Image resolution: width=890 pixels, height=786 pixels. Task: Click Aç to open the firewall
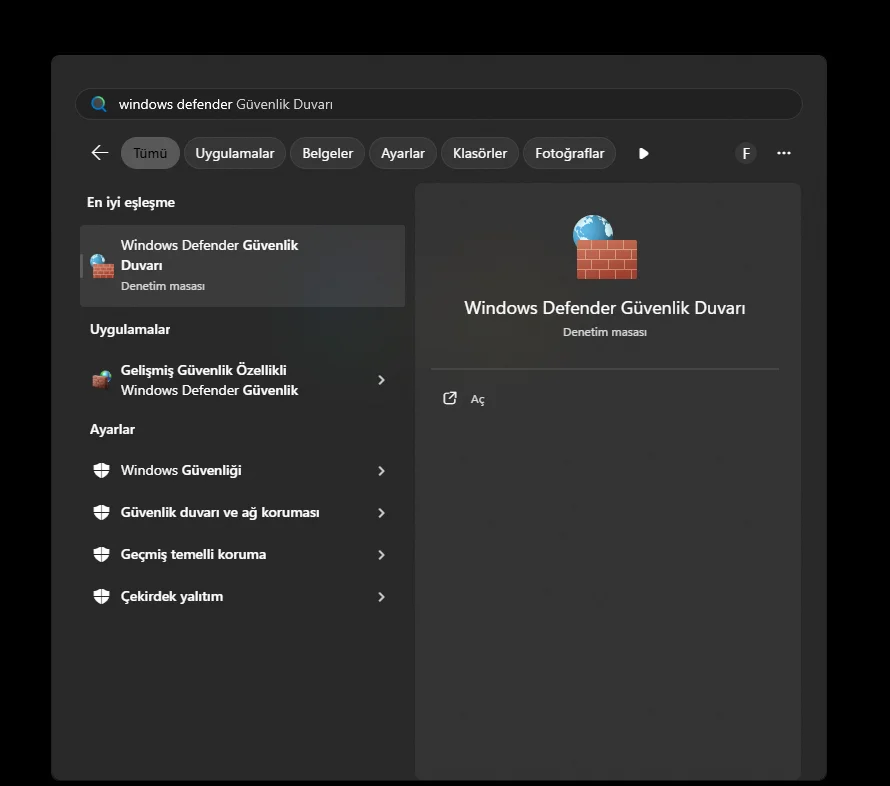(477, 399)
